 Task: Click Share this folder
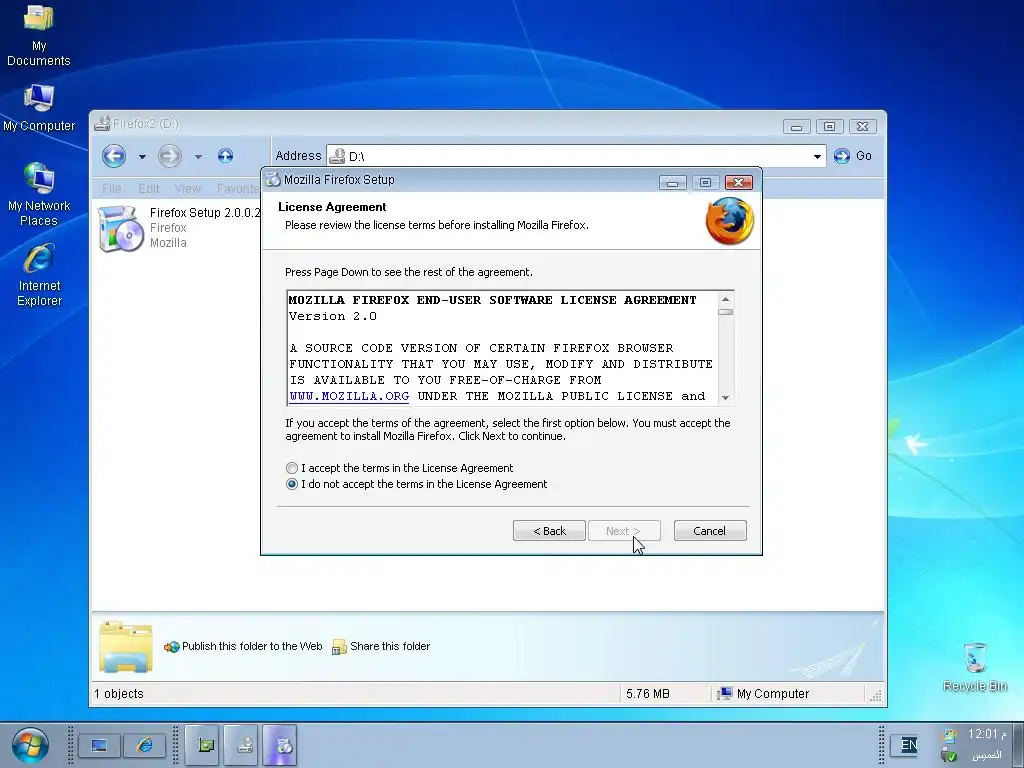(x=381, y=647)
